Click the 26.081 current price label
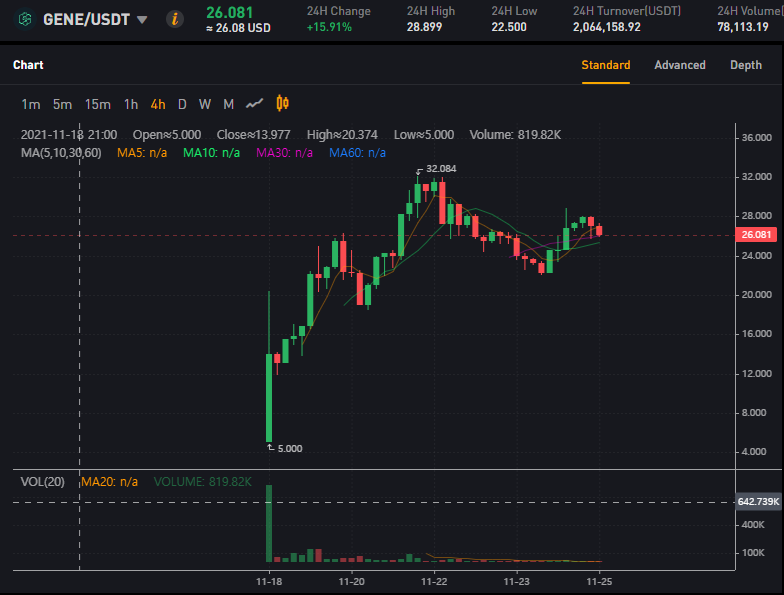 coord(230,12)
